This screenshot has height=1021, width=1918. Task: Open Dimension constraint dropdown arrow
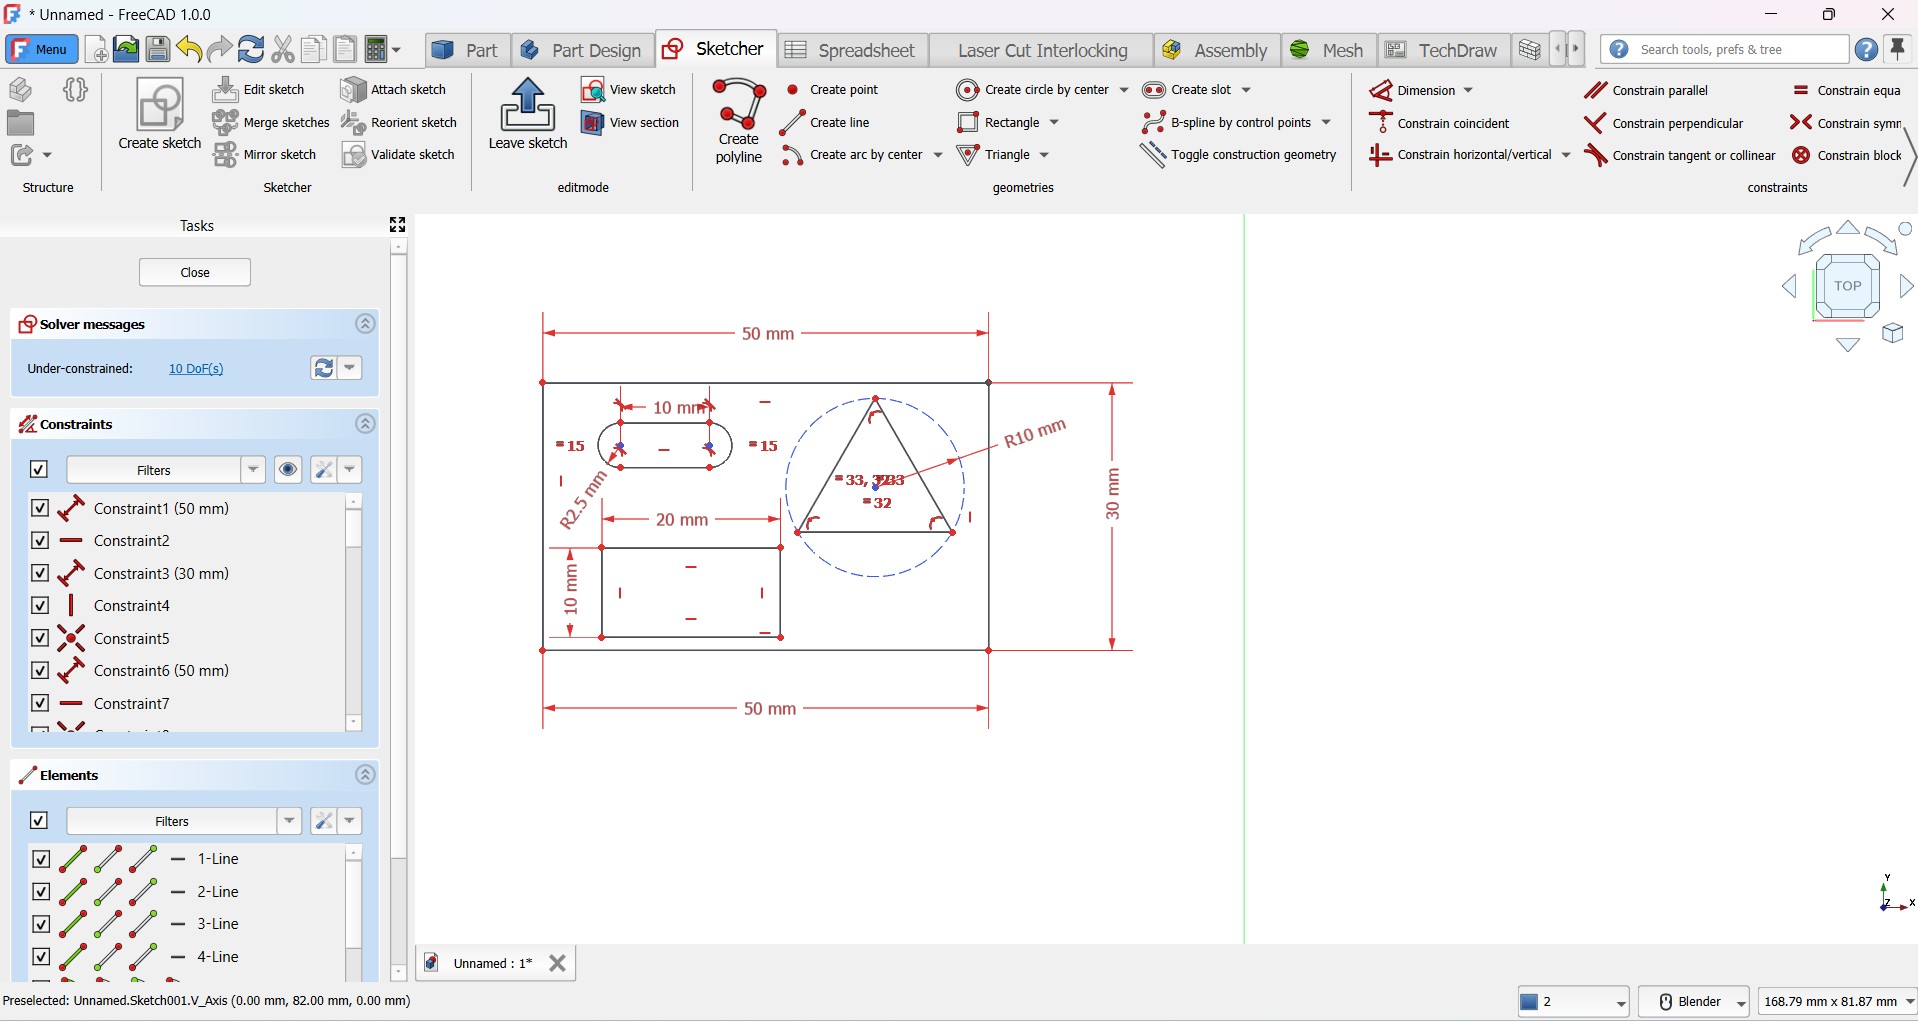coord(1468,90)
